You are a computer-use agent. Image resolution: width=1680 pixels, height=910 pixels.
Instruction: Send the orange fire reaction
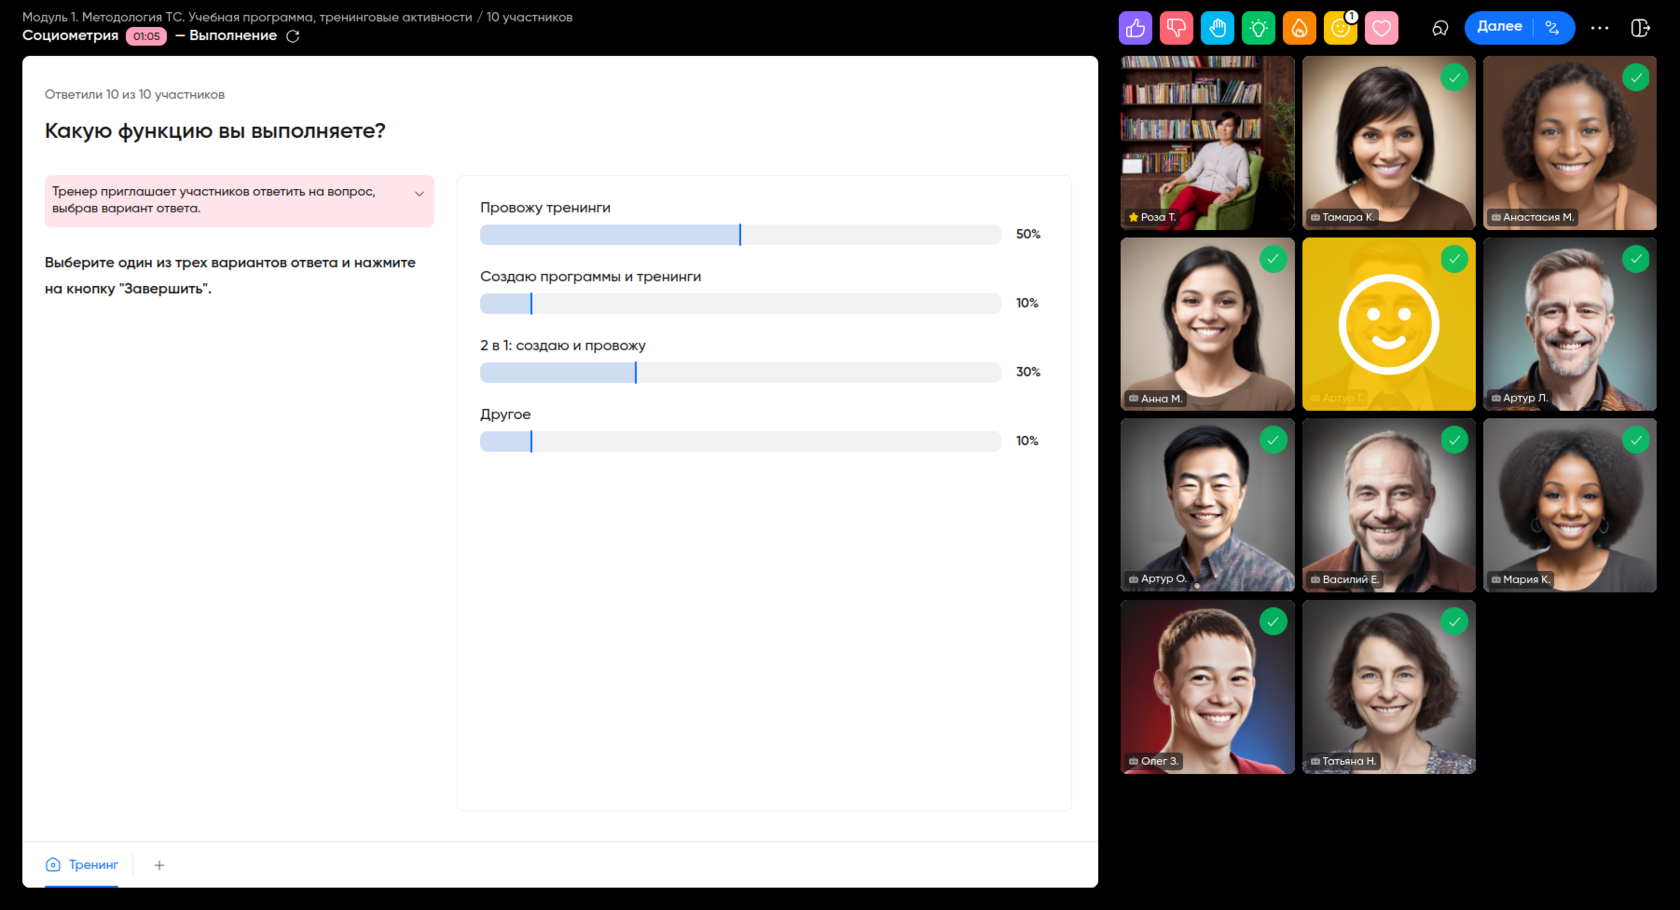tap(1299, 28)
